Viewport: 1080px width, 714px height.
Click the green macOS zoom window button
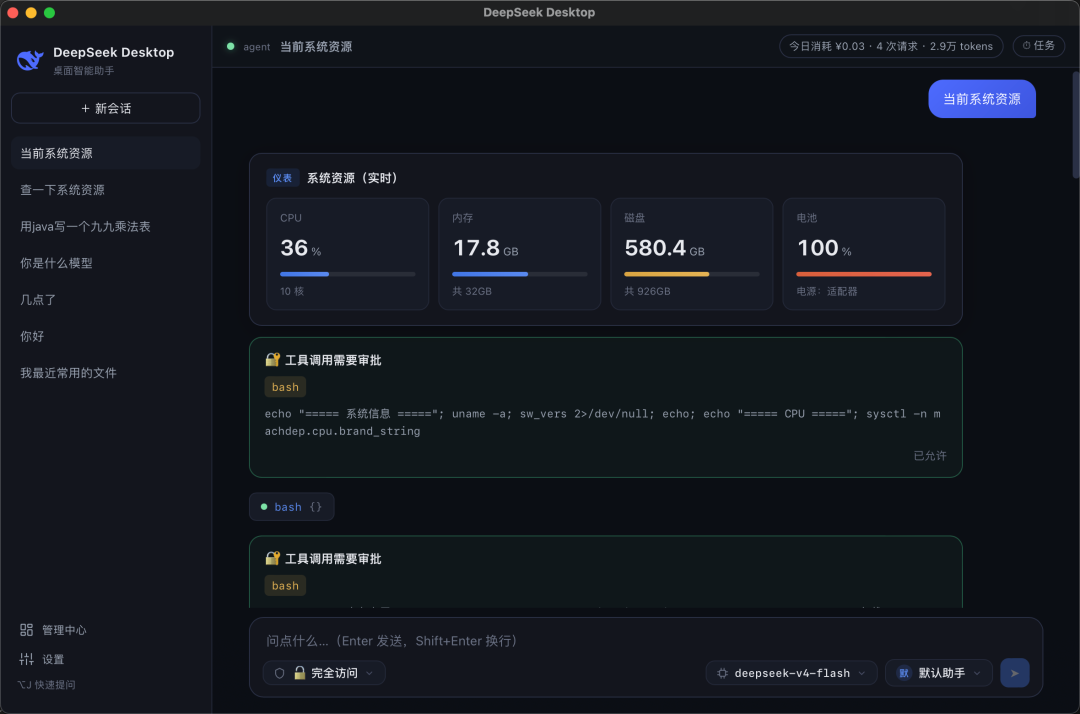pos(49,12)
